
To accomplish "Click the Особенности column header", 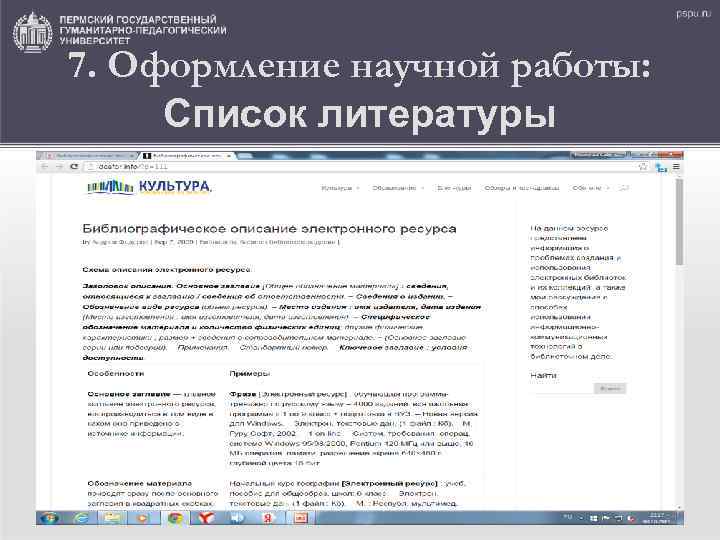I will click(116, 373).
